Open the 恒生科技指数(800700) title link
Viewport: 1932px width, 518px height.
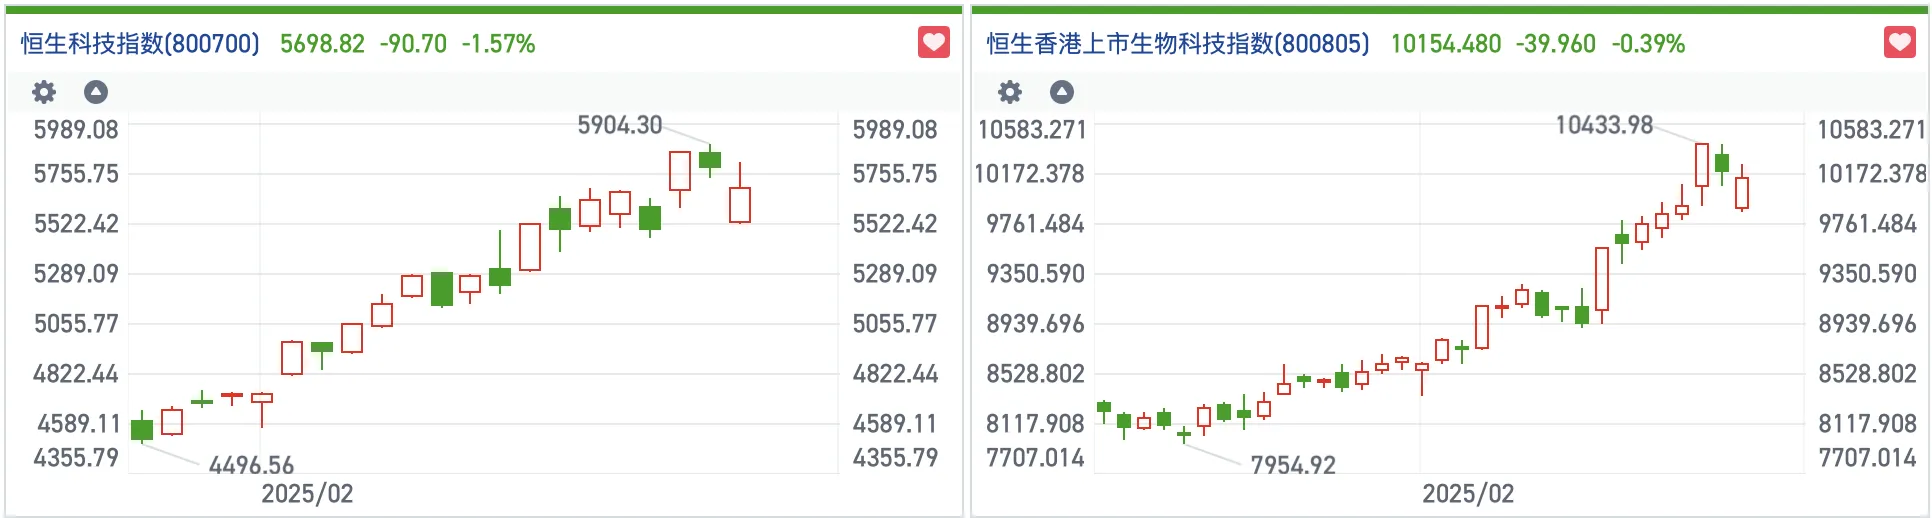point(140,44)
